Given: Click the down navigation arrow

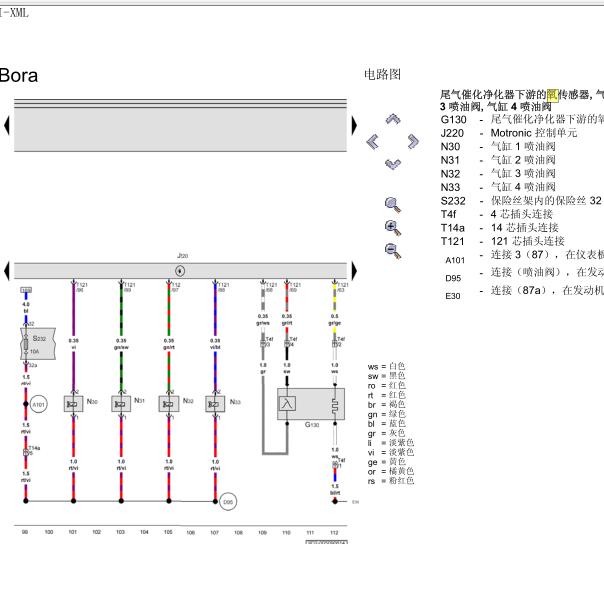Looking at the screenshot, I should pos(393,164).
